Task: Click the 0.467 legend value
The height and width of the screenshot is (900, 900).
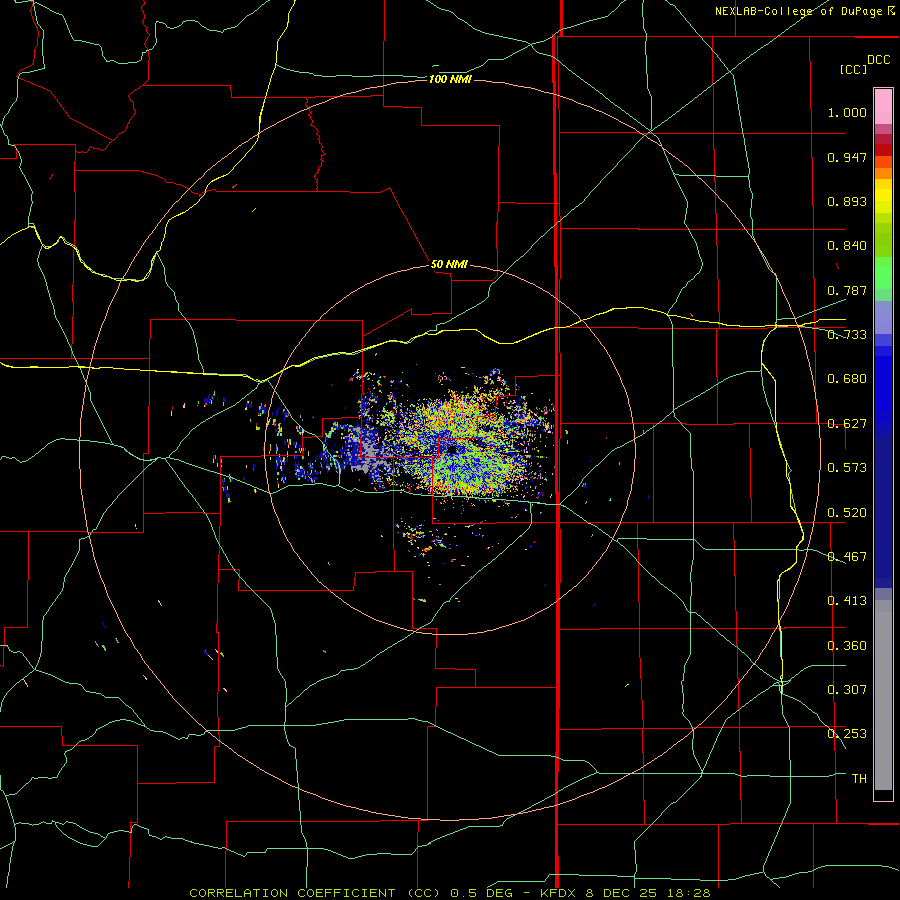Action: pos(847,557)
